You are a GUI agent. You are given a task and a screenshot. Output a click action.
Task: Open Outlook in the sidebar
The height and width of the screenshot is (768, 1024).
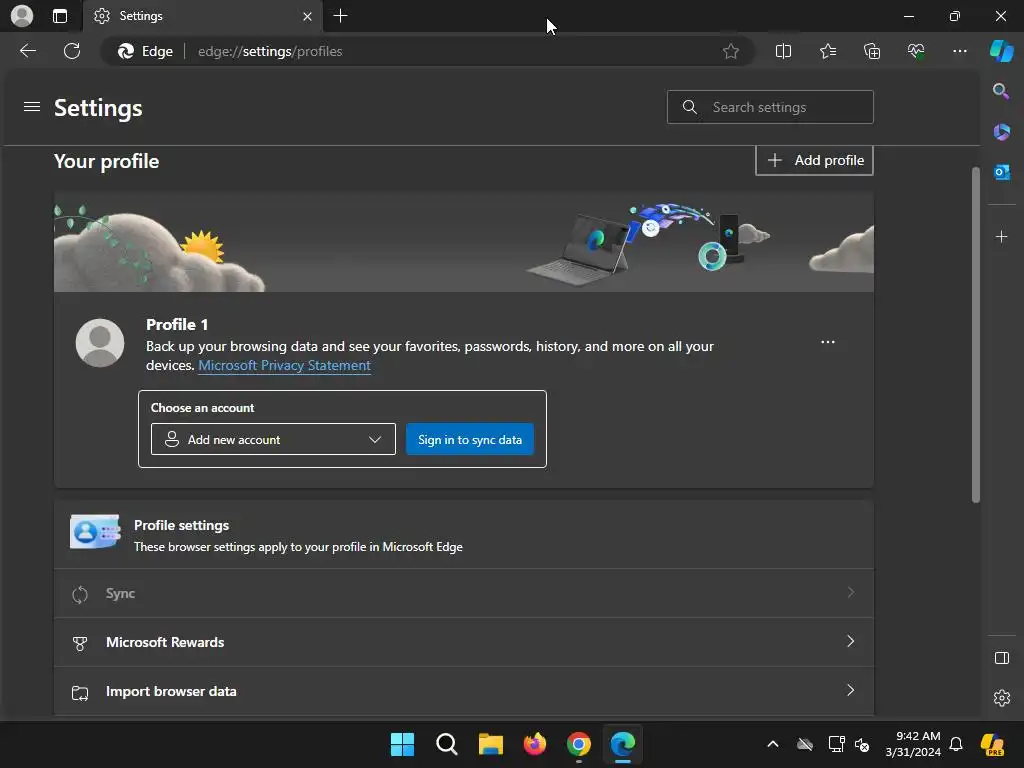pyautogui.click(x=1001, y=172)
